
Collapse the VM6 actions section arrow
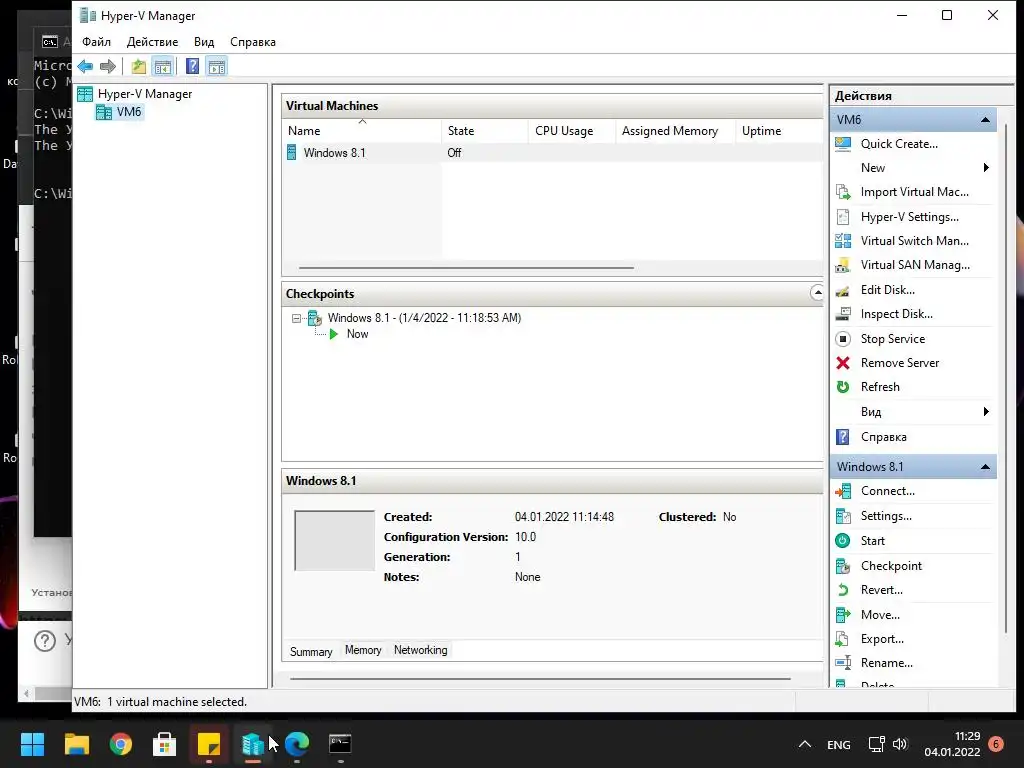985,120
